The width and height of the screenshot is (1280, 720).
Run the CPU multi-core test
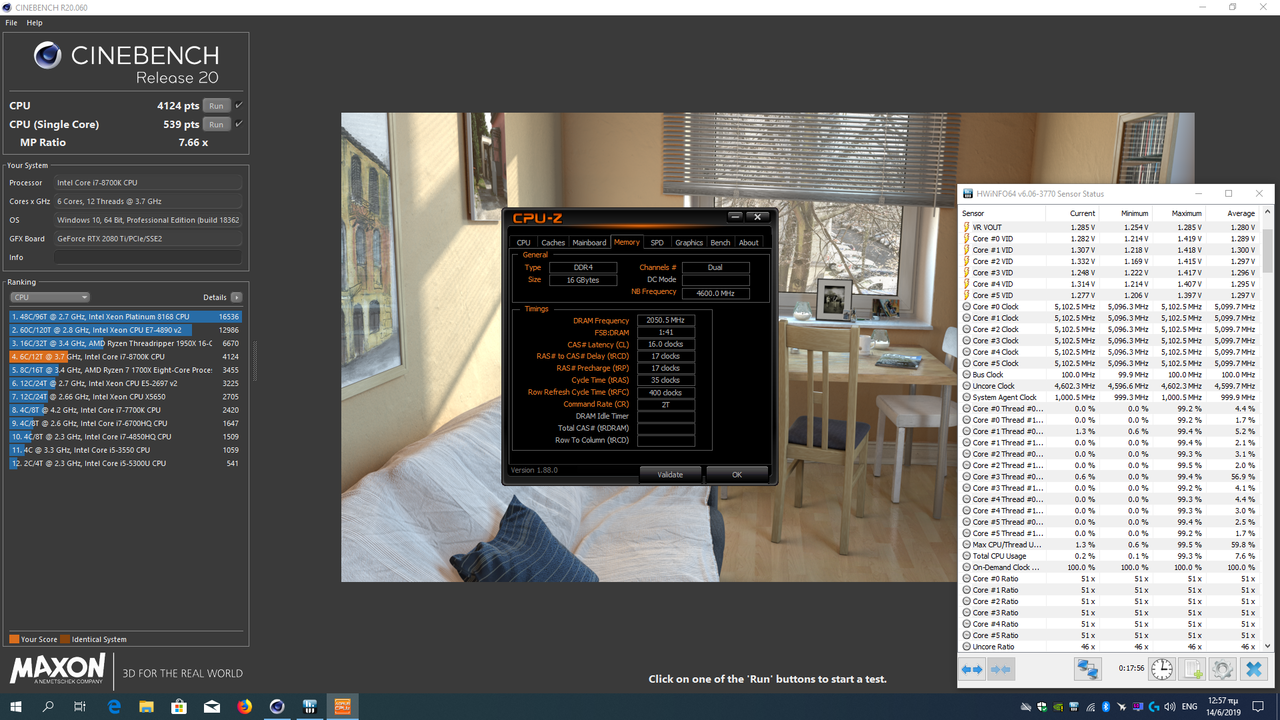tap(216, 105)
